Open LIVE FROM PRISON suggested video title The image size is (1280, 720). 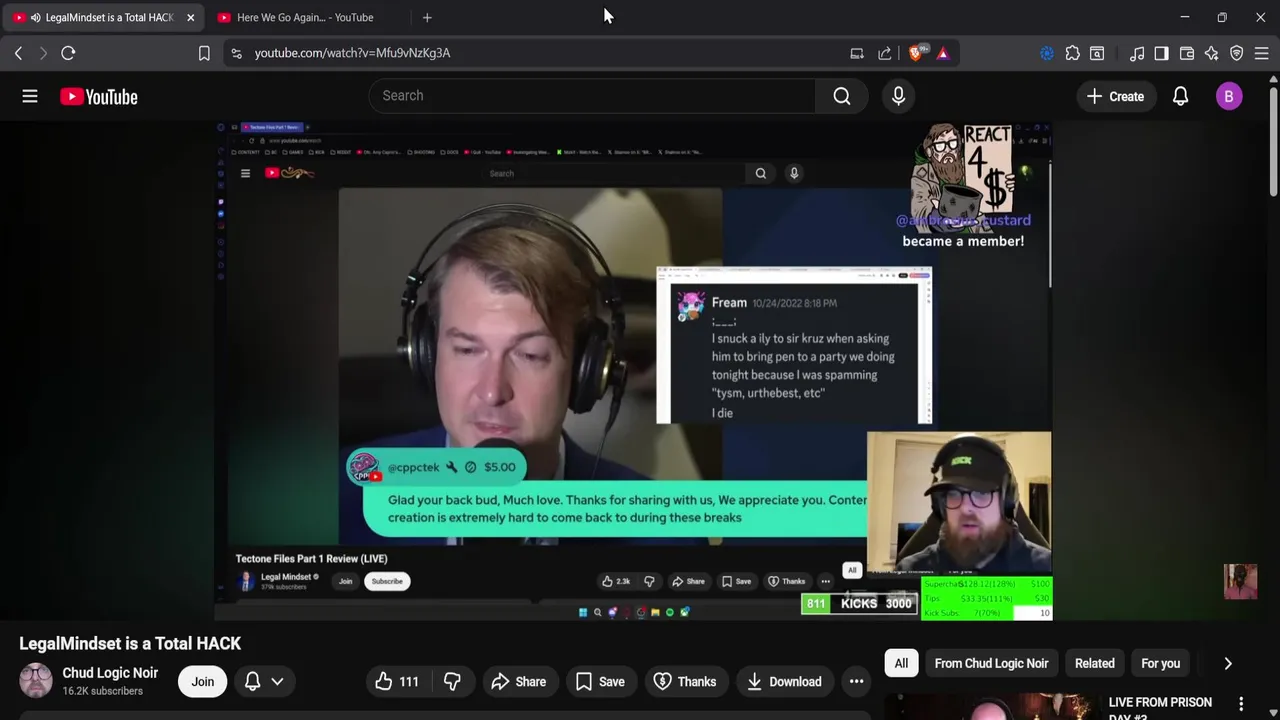point(1160,708)
